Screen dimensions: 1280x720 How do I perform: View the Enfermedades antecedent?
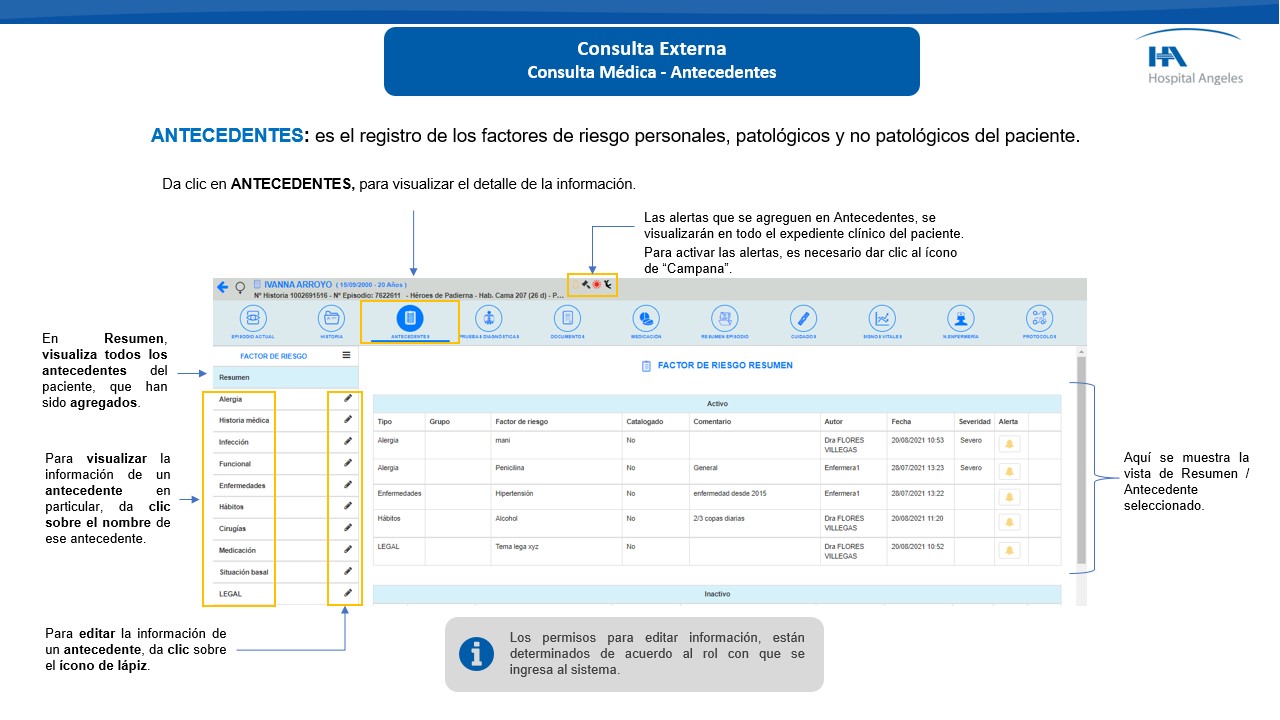[x=240, y=485]
